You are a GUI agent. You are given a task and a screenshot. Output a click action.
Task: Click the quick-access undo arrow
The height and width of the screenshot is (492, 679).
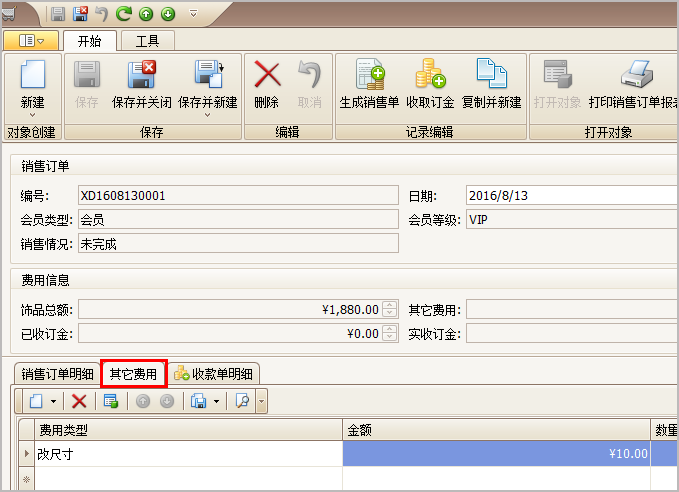pos(102,14)
